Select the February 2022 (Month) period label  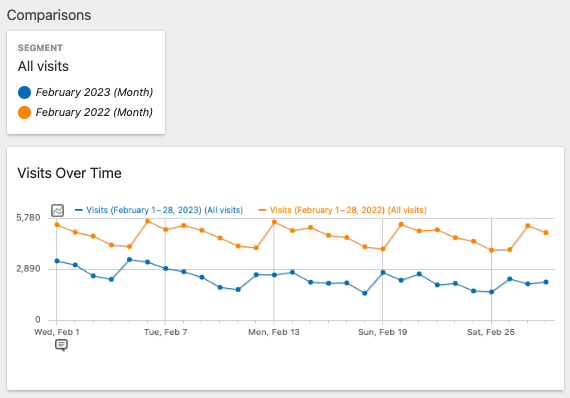pos(94,112)
